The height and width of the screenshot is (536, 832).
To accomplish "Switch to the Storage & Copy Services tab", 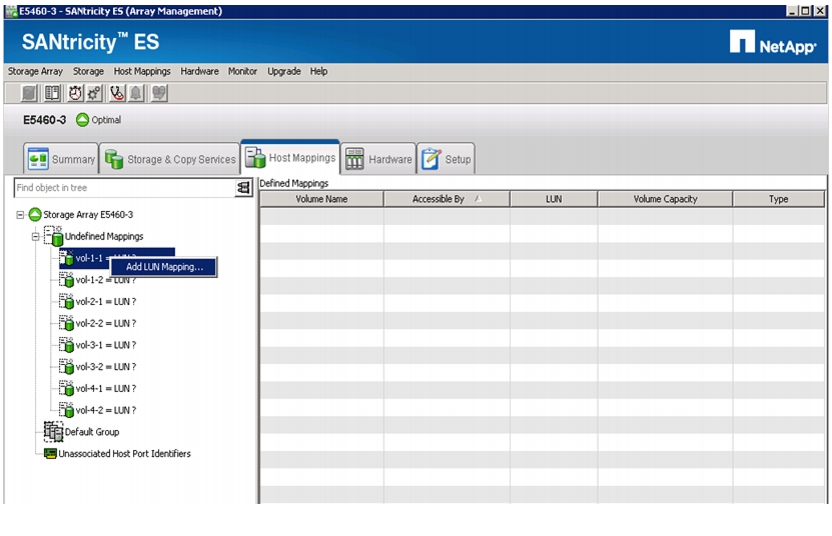I will [x=170, y=159].
